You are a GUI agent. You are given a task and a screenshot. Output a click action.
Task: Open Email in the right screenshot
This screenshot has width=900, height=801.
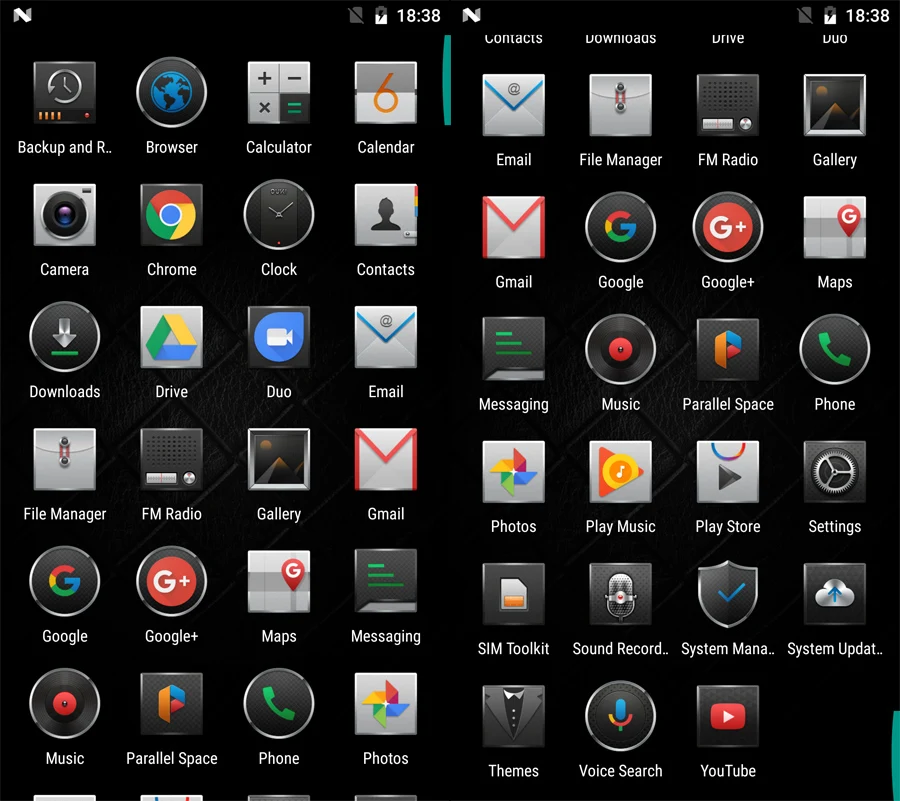(513, 105)
